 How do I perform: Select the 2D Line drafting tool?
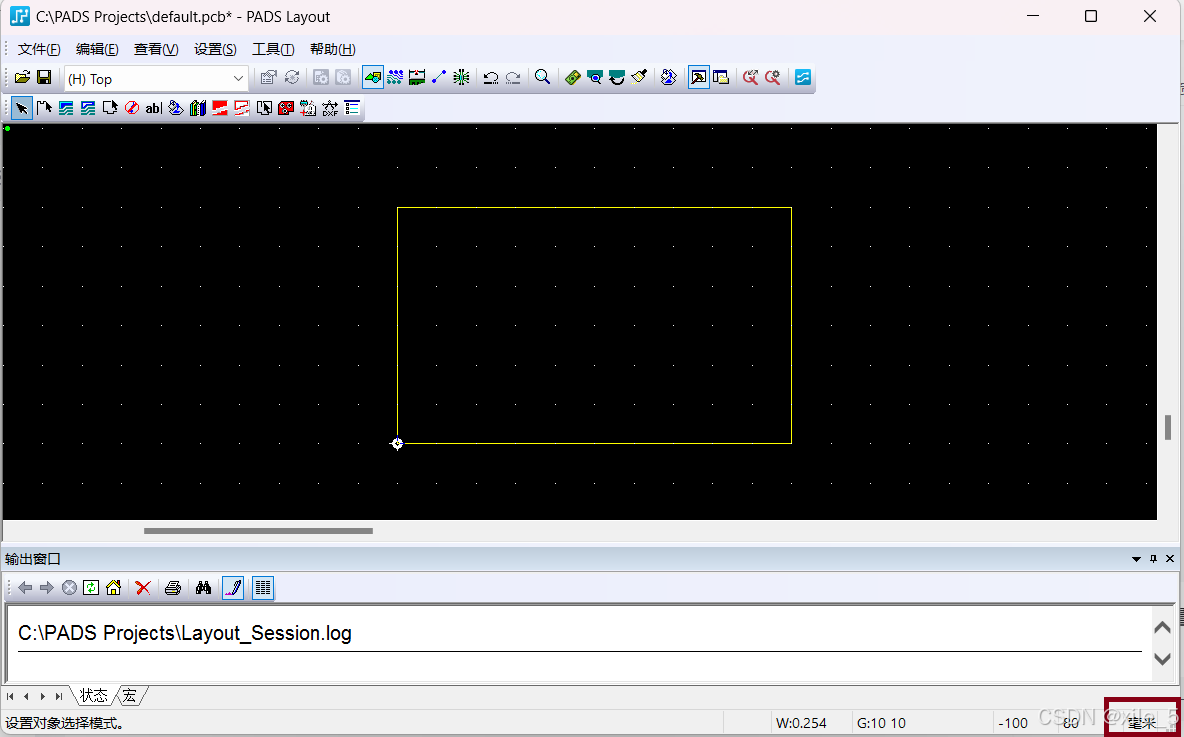[44, 108]
